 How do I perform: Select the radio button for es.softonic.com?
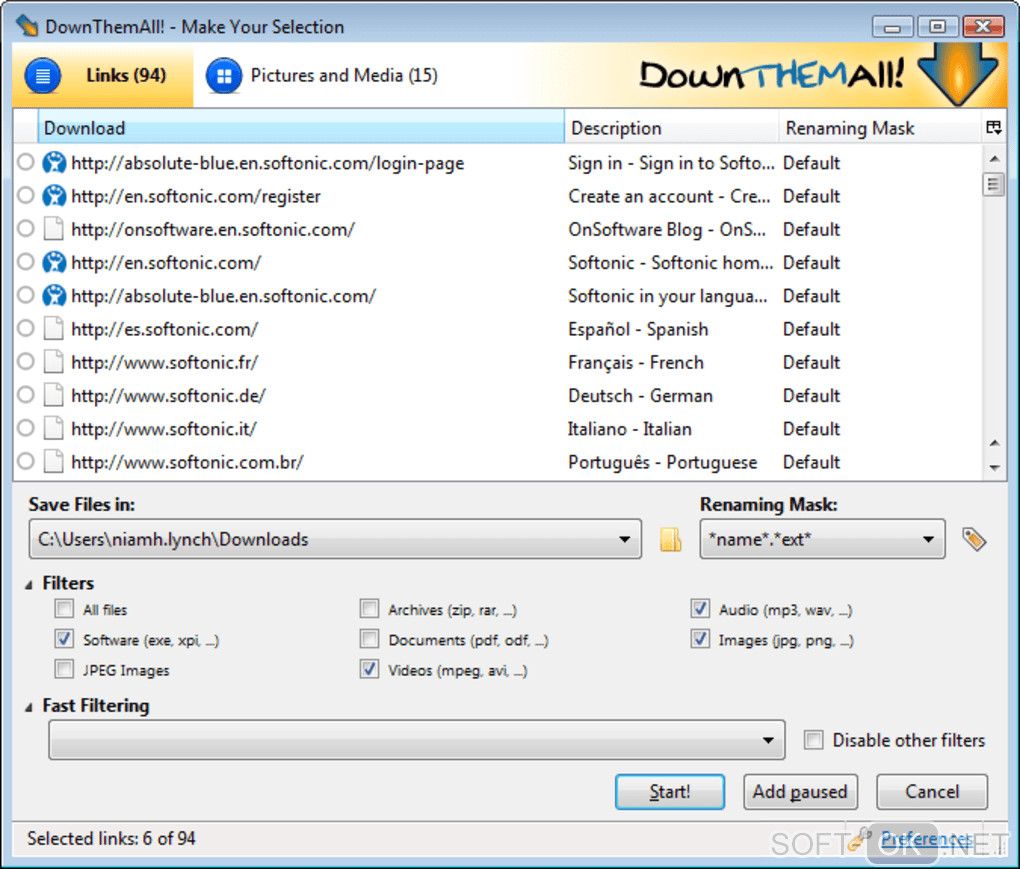25,328
